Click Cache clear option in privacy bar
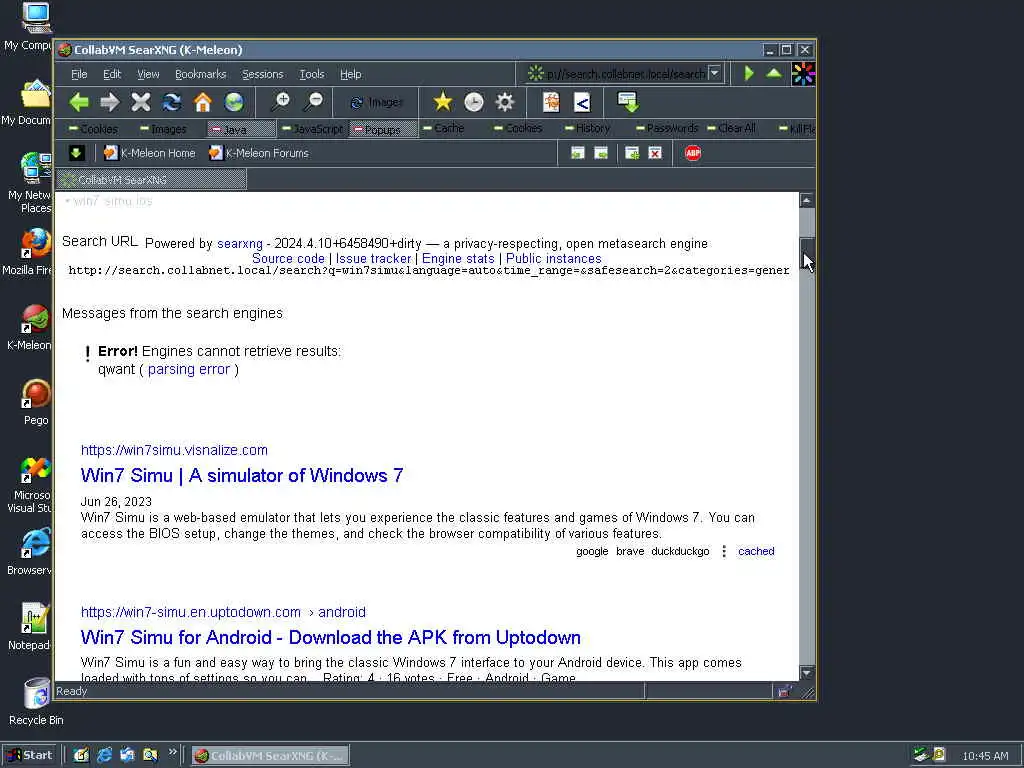Image resolution: width=1024 pixels, height=768 pixels. (443, 128)
